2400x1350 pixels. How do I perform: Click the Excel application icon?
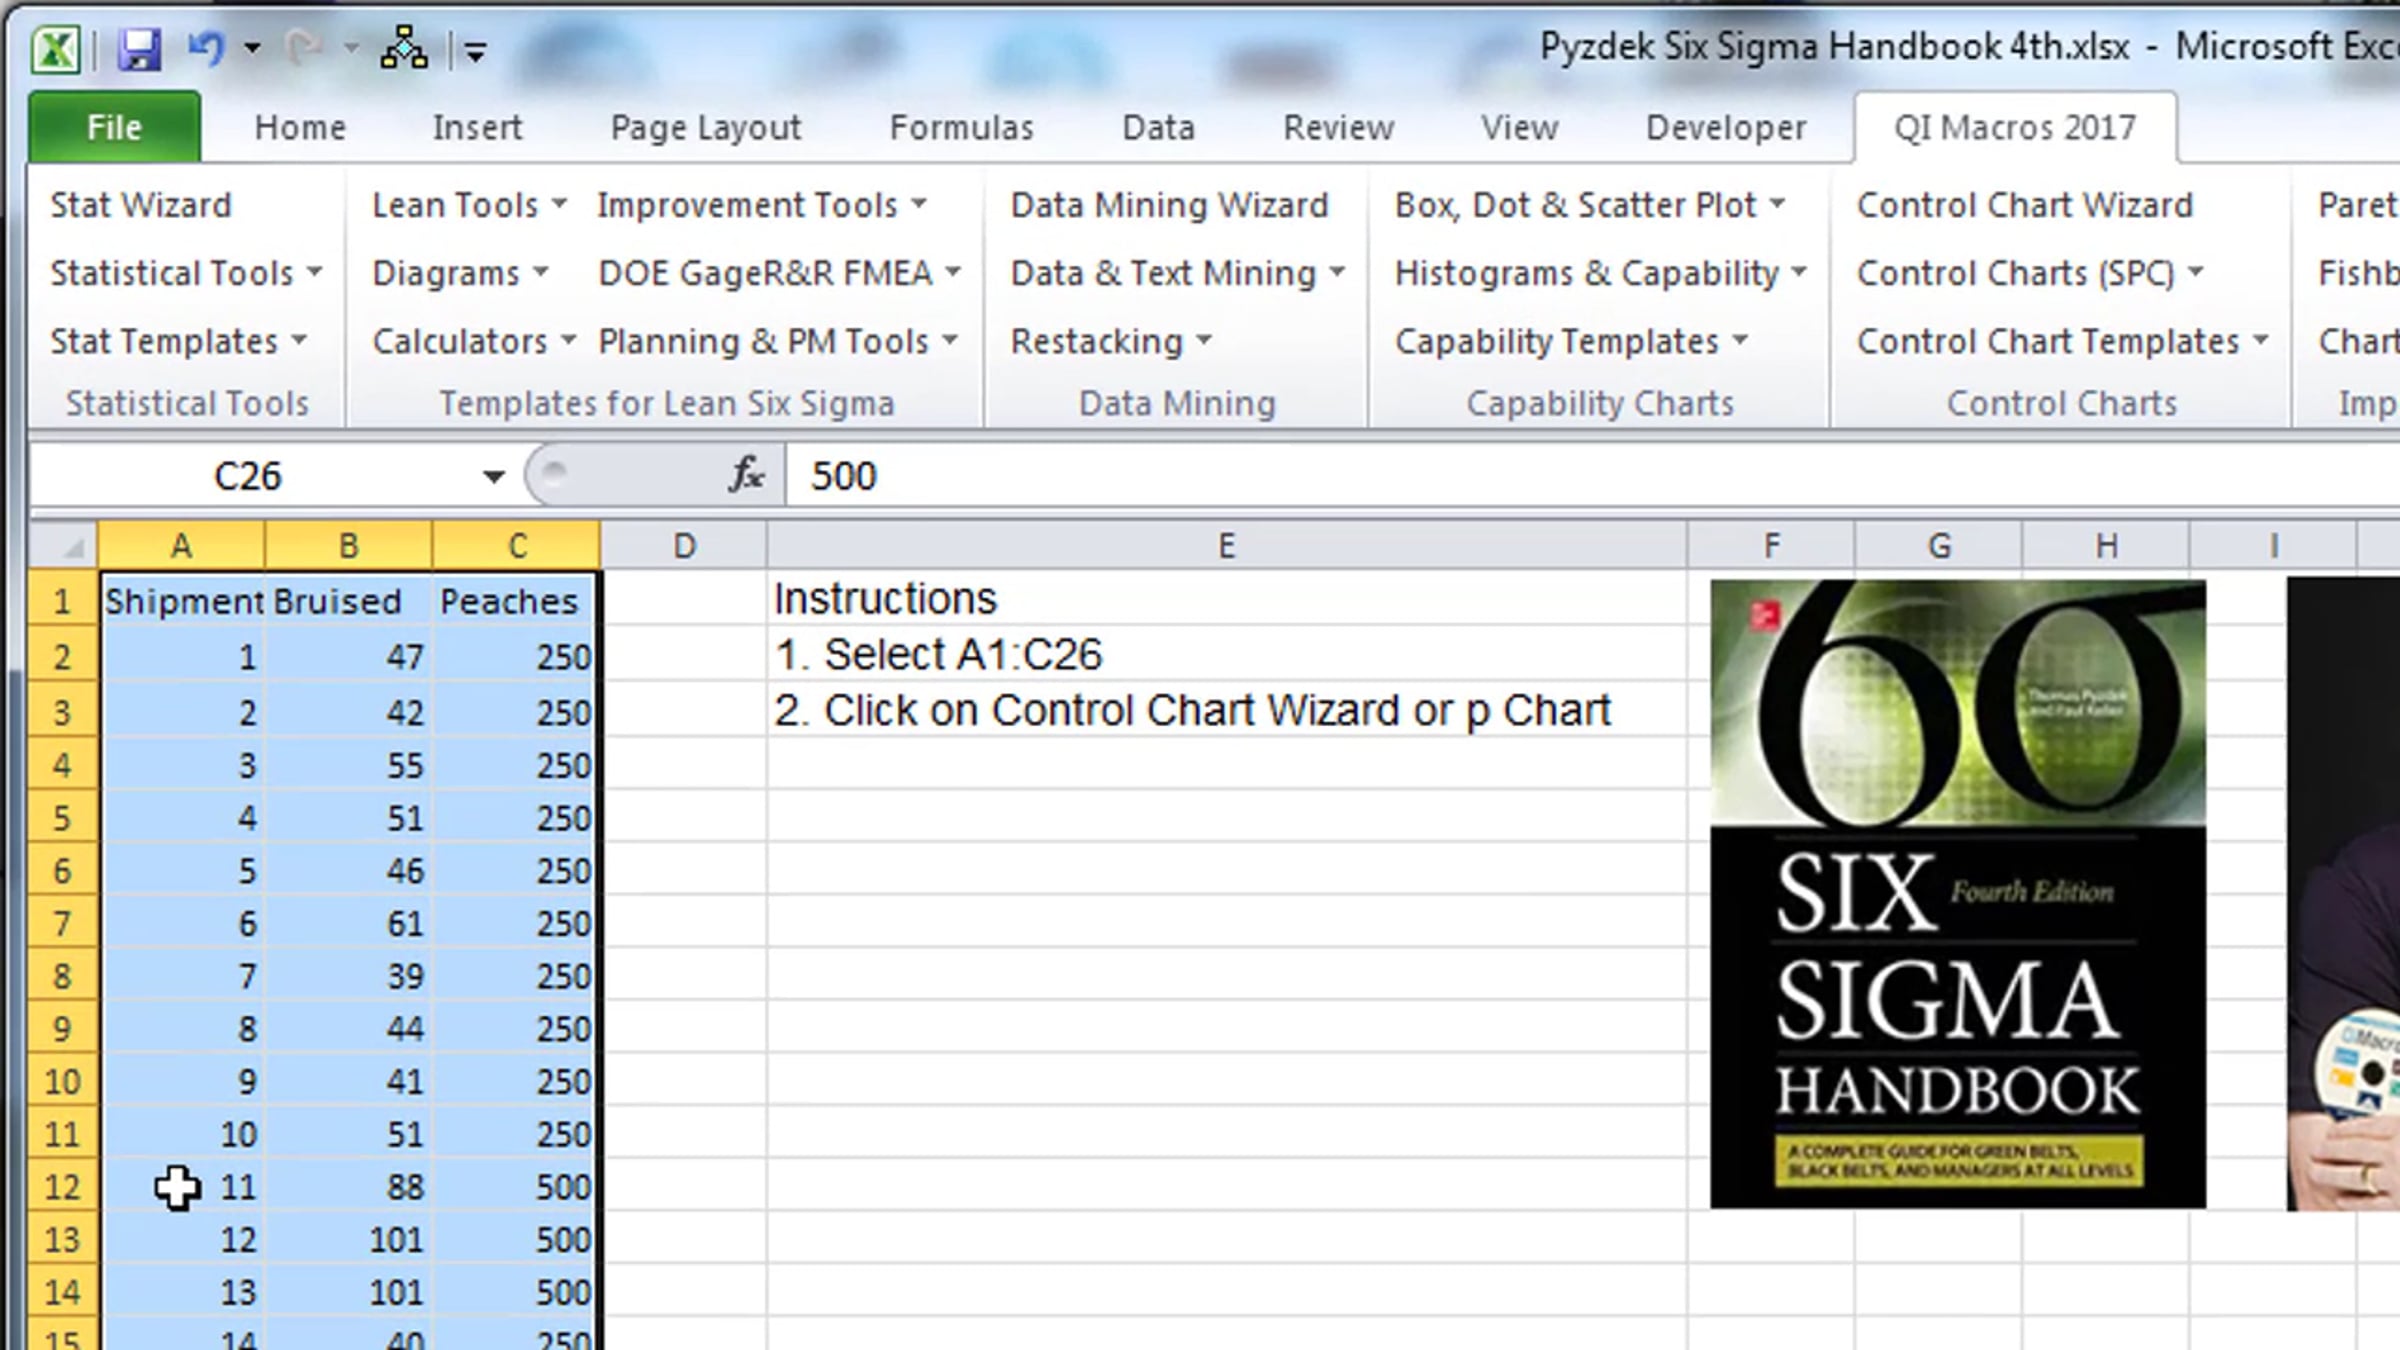(55, 48)
